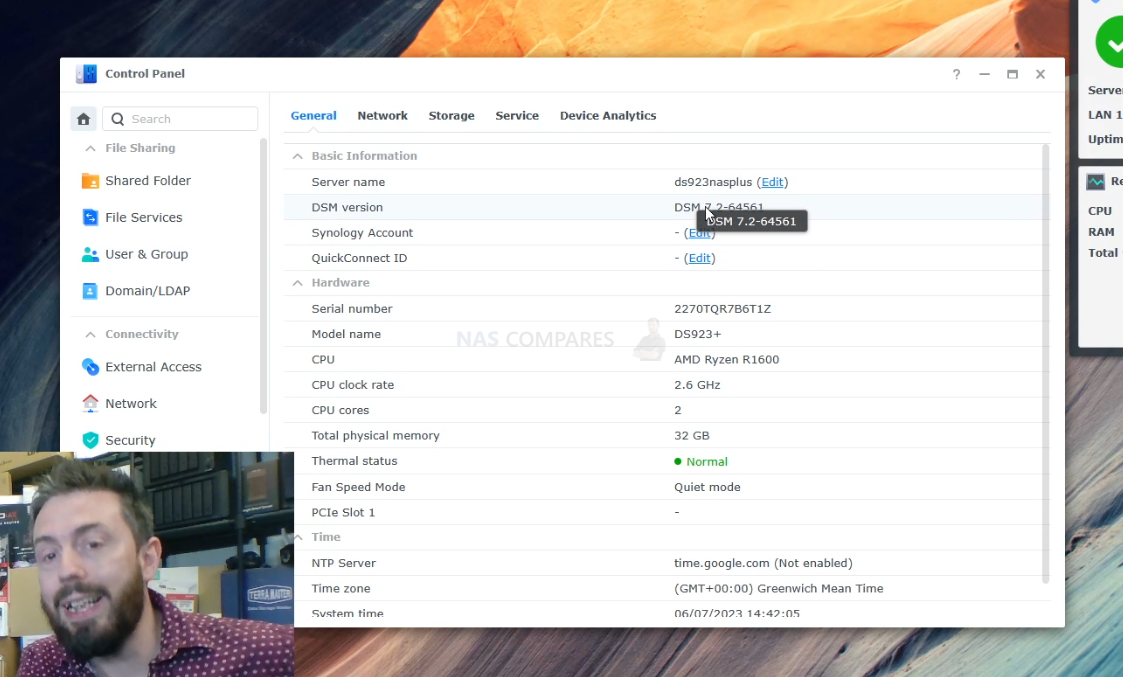Click the Normal thermal status value
This screenshot has height=677, width=1123.
(x=707, y=461)
